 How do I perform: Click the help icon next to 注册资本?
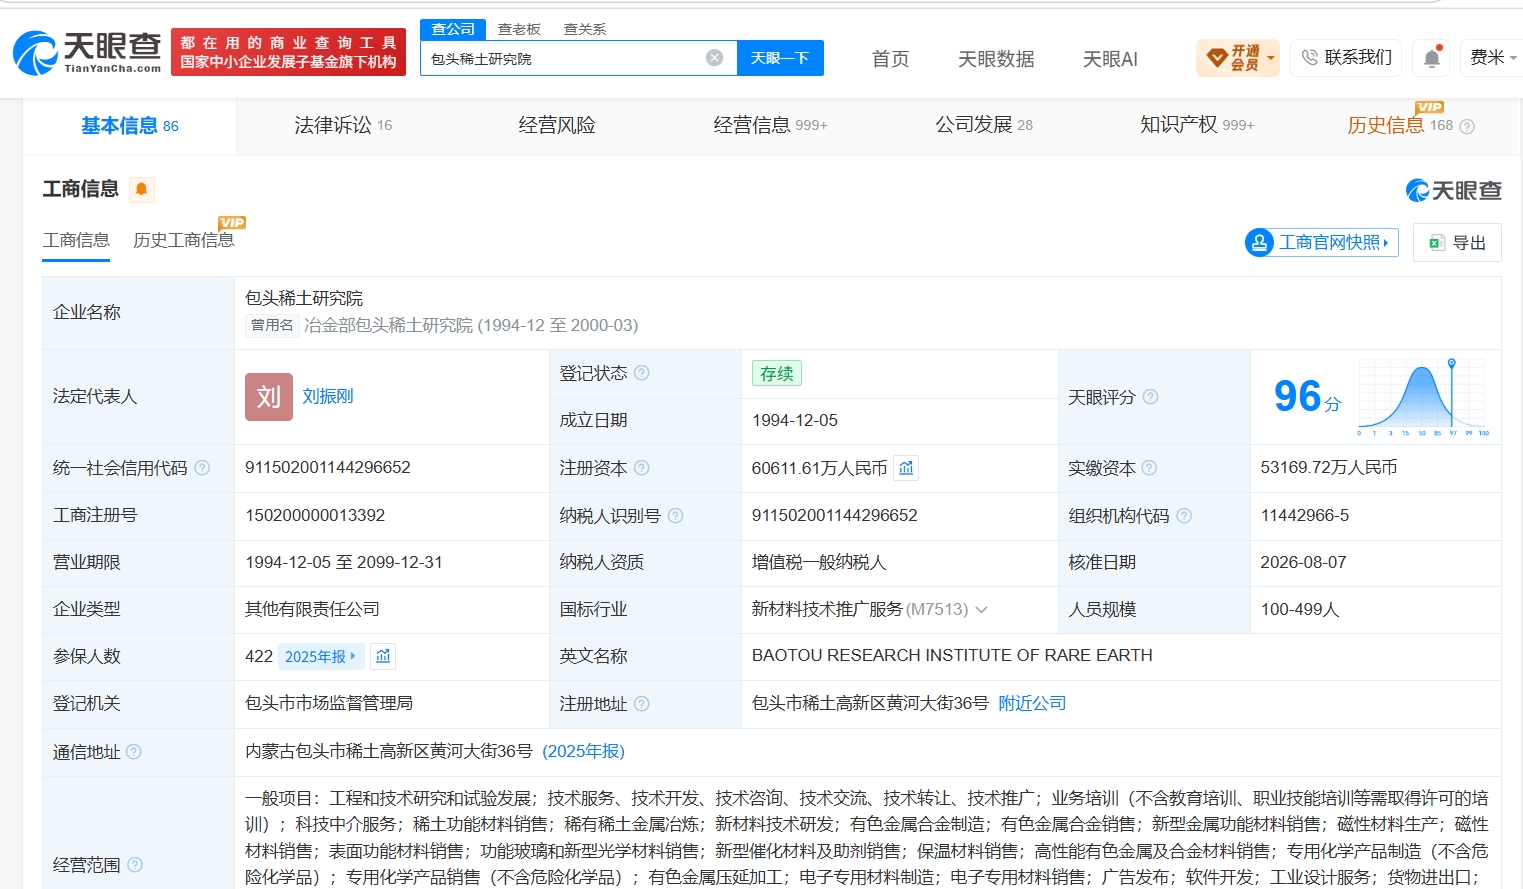[x=642, y=468]
